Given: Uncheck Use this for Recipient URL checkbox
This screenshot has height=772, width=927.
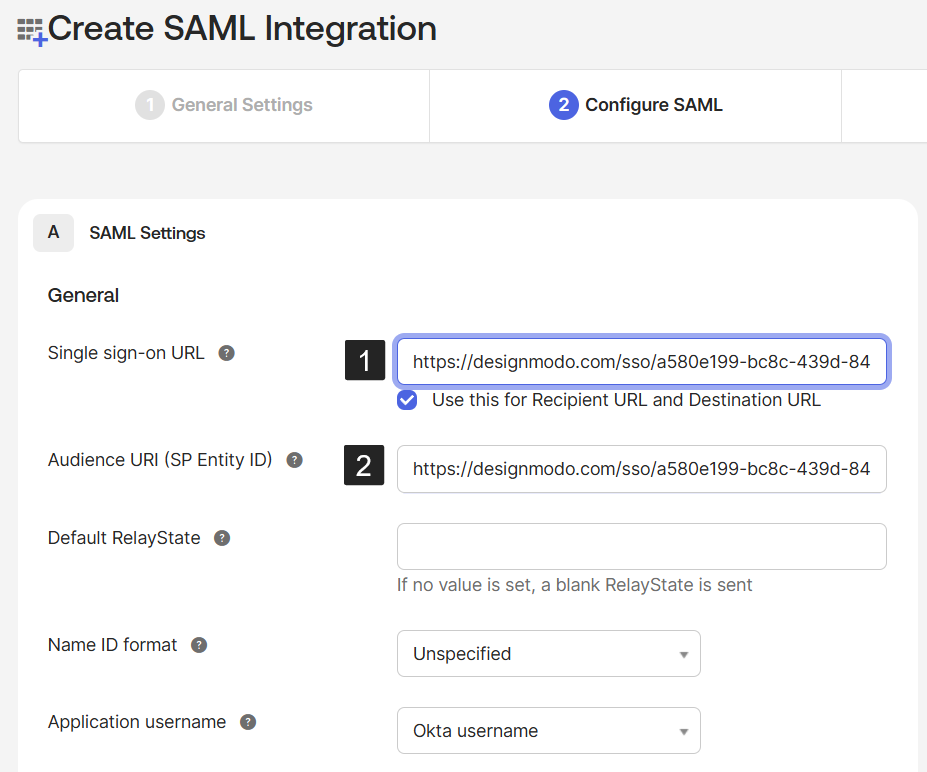Looking at the screenshot, I should [407, 400].
